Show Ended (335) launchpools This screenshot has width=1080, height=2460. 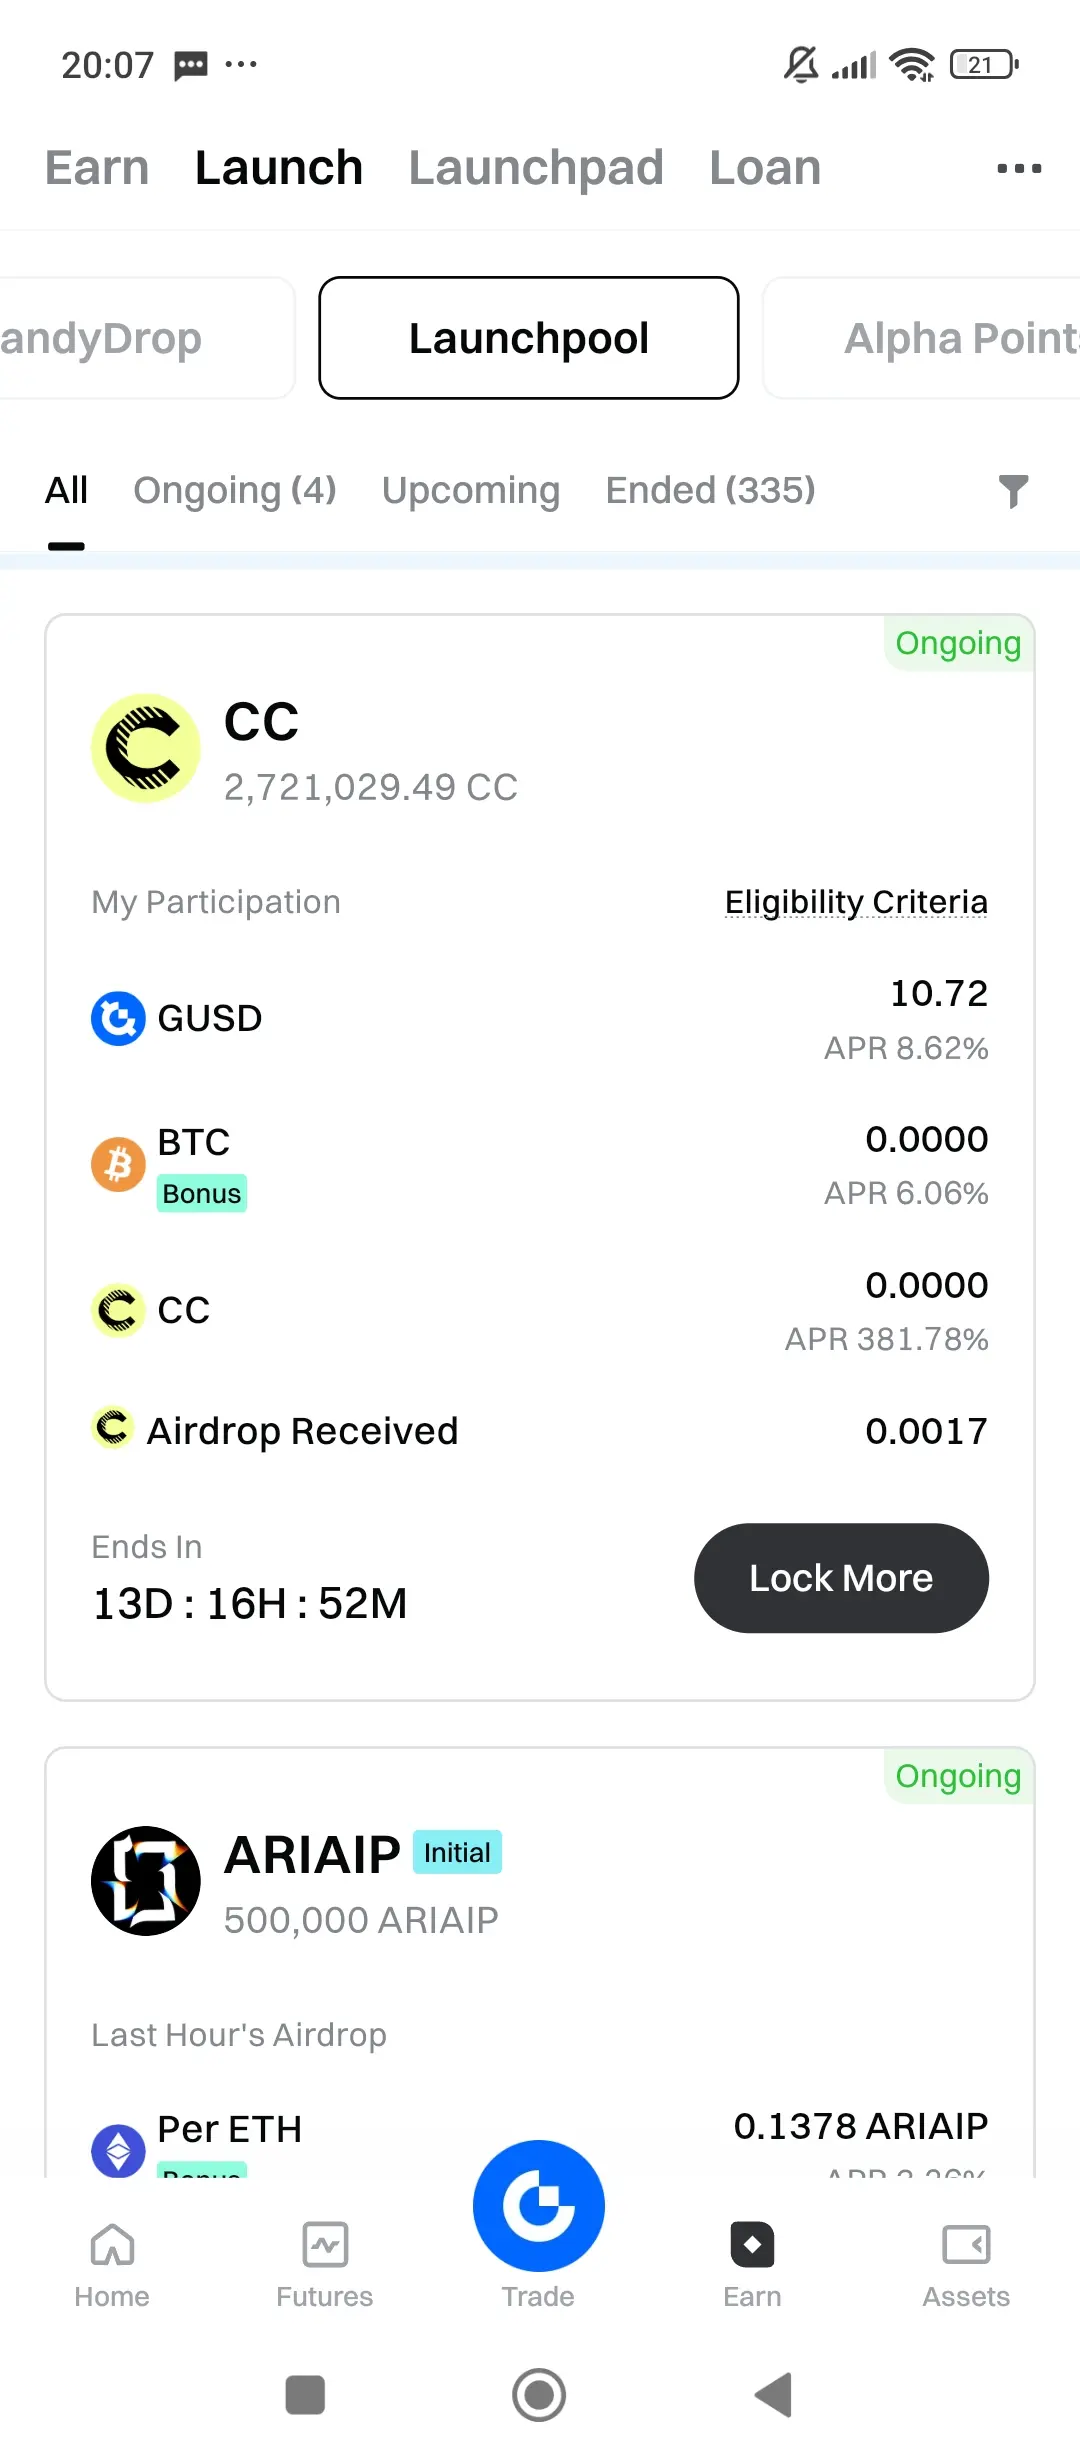(711, 491)
